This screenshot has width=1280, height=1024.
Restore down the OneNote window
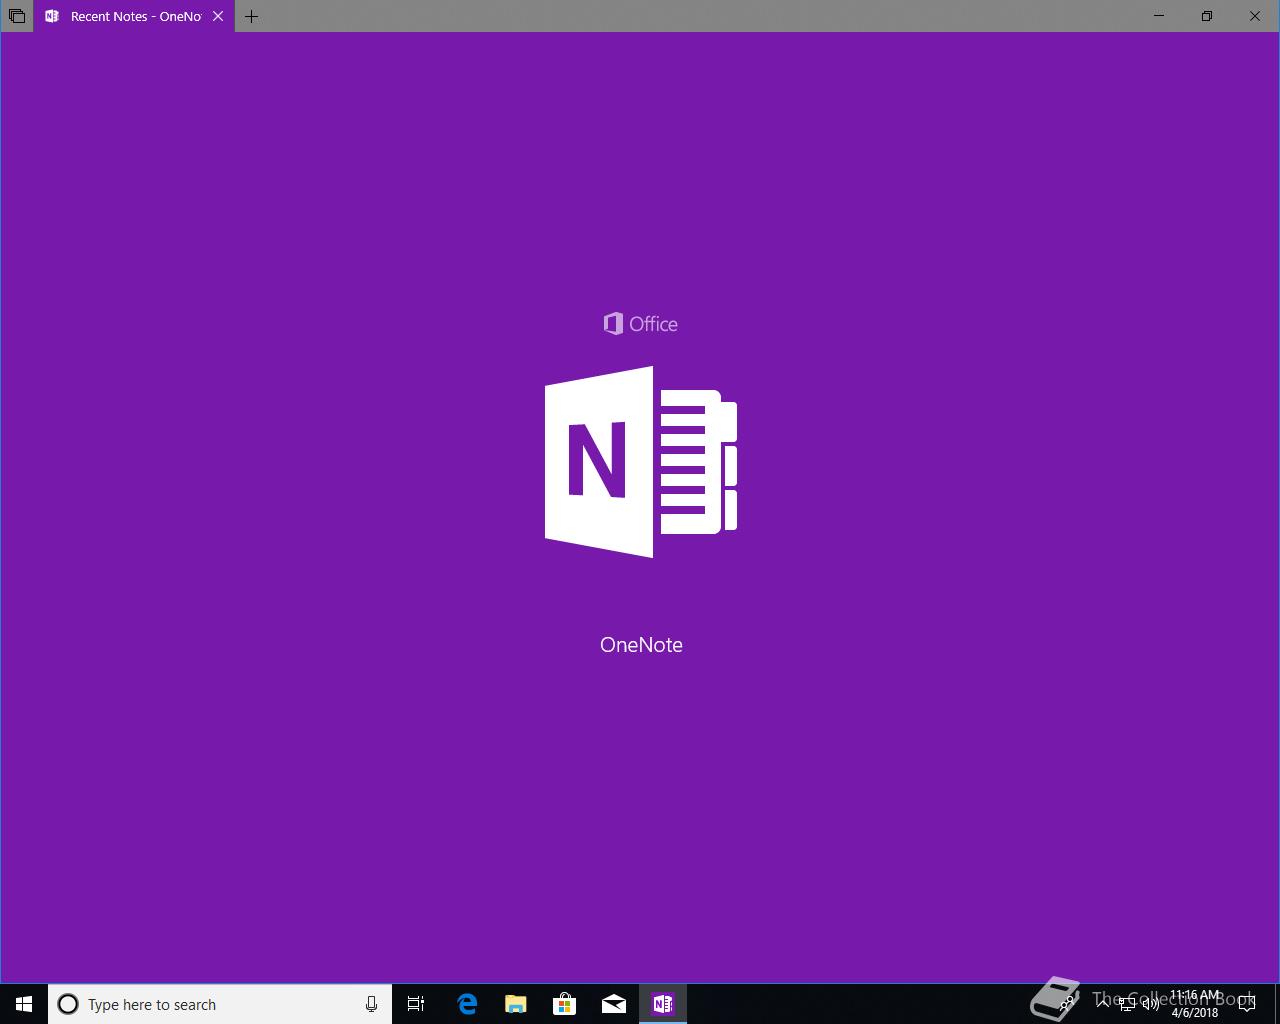(x=1207, y=16)
